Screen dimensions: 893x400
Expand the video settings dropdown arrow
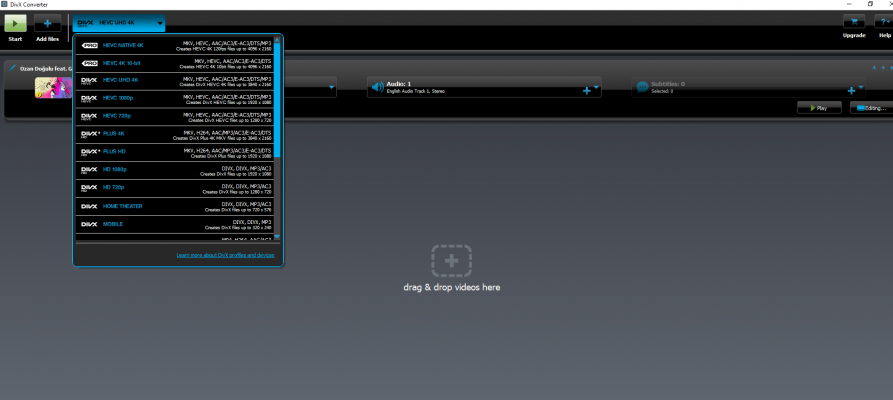(331, 88)
